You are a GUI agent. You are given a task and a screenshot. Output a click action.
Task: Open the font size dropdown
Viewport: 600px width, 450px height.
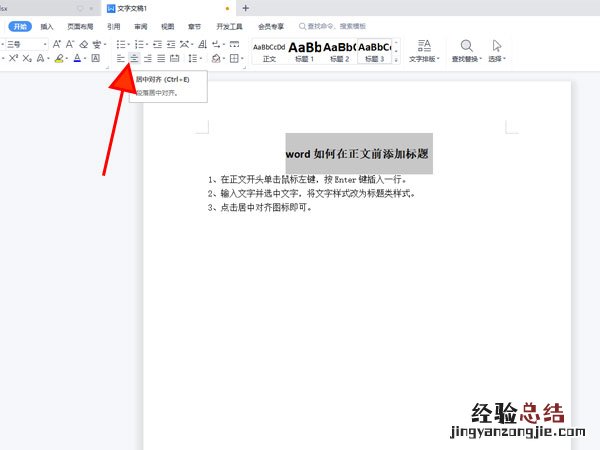[46, 44]
